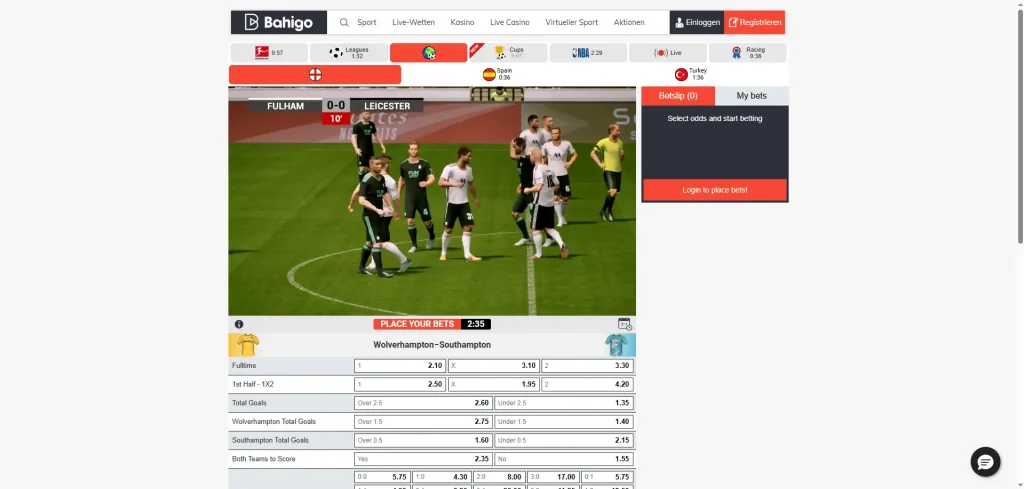Go to the Kasino section

click(x=462, y=22)
